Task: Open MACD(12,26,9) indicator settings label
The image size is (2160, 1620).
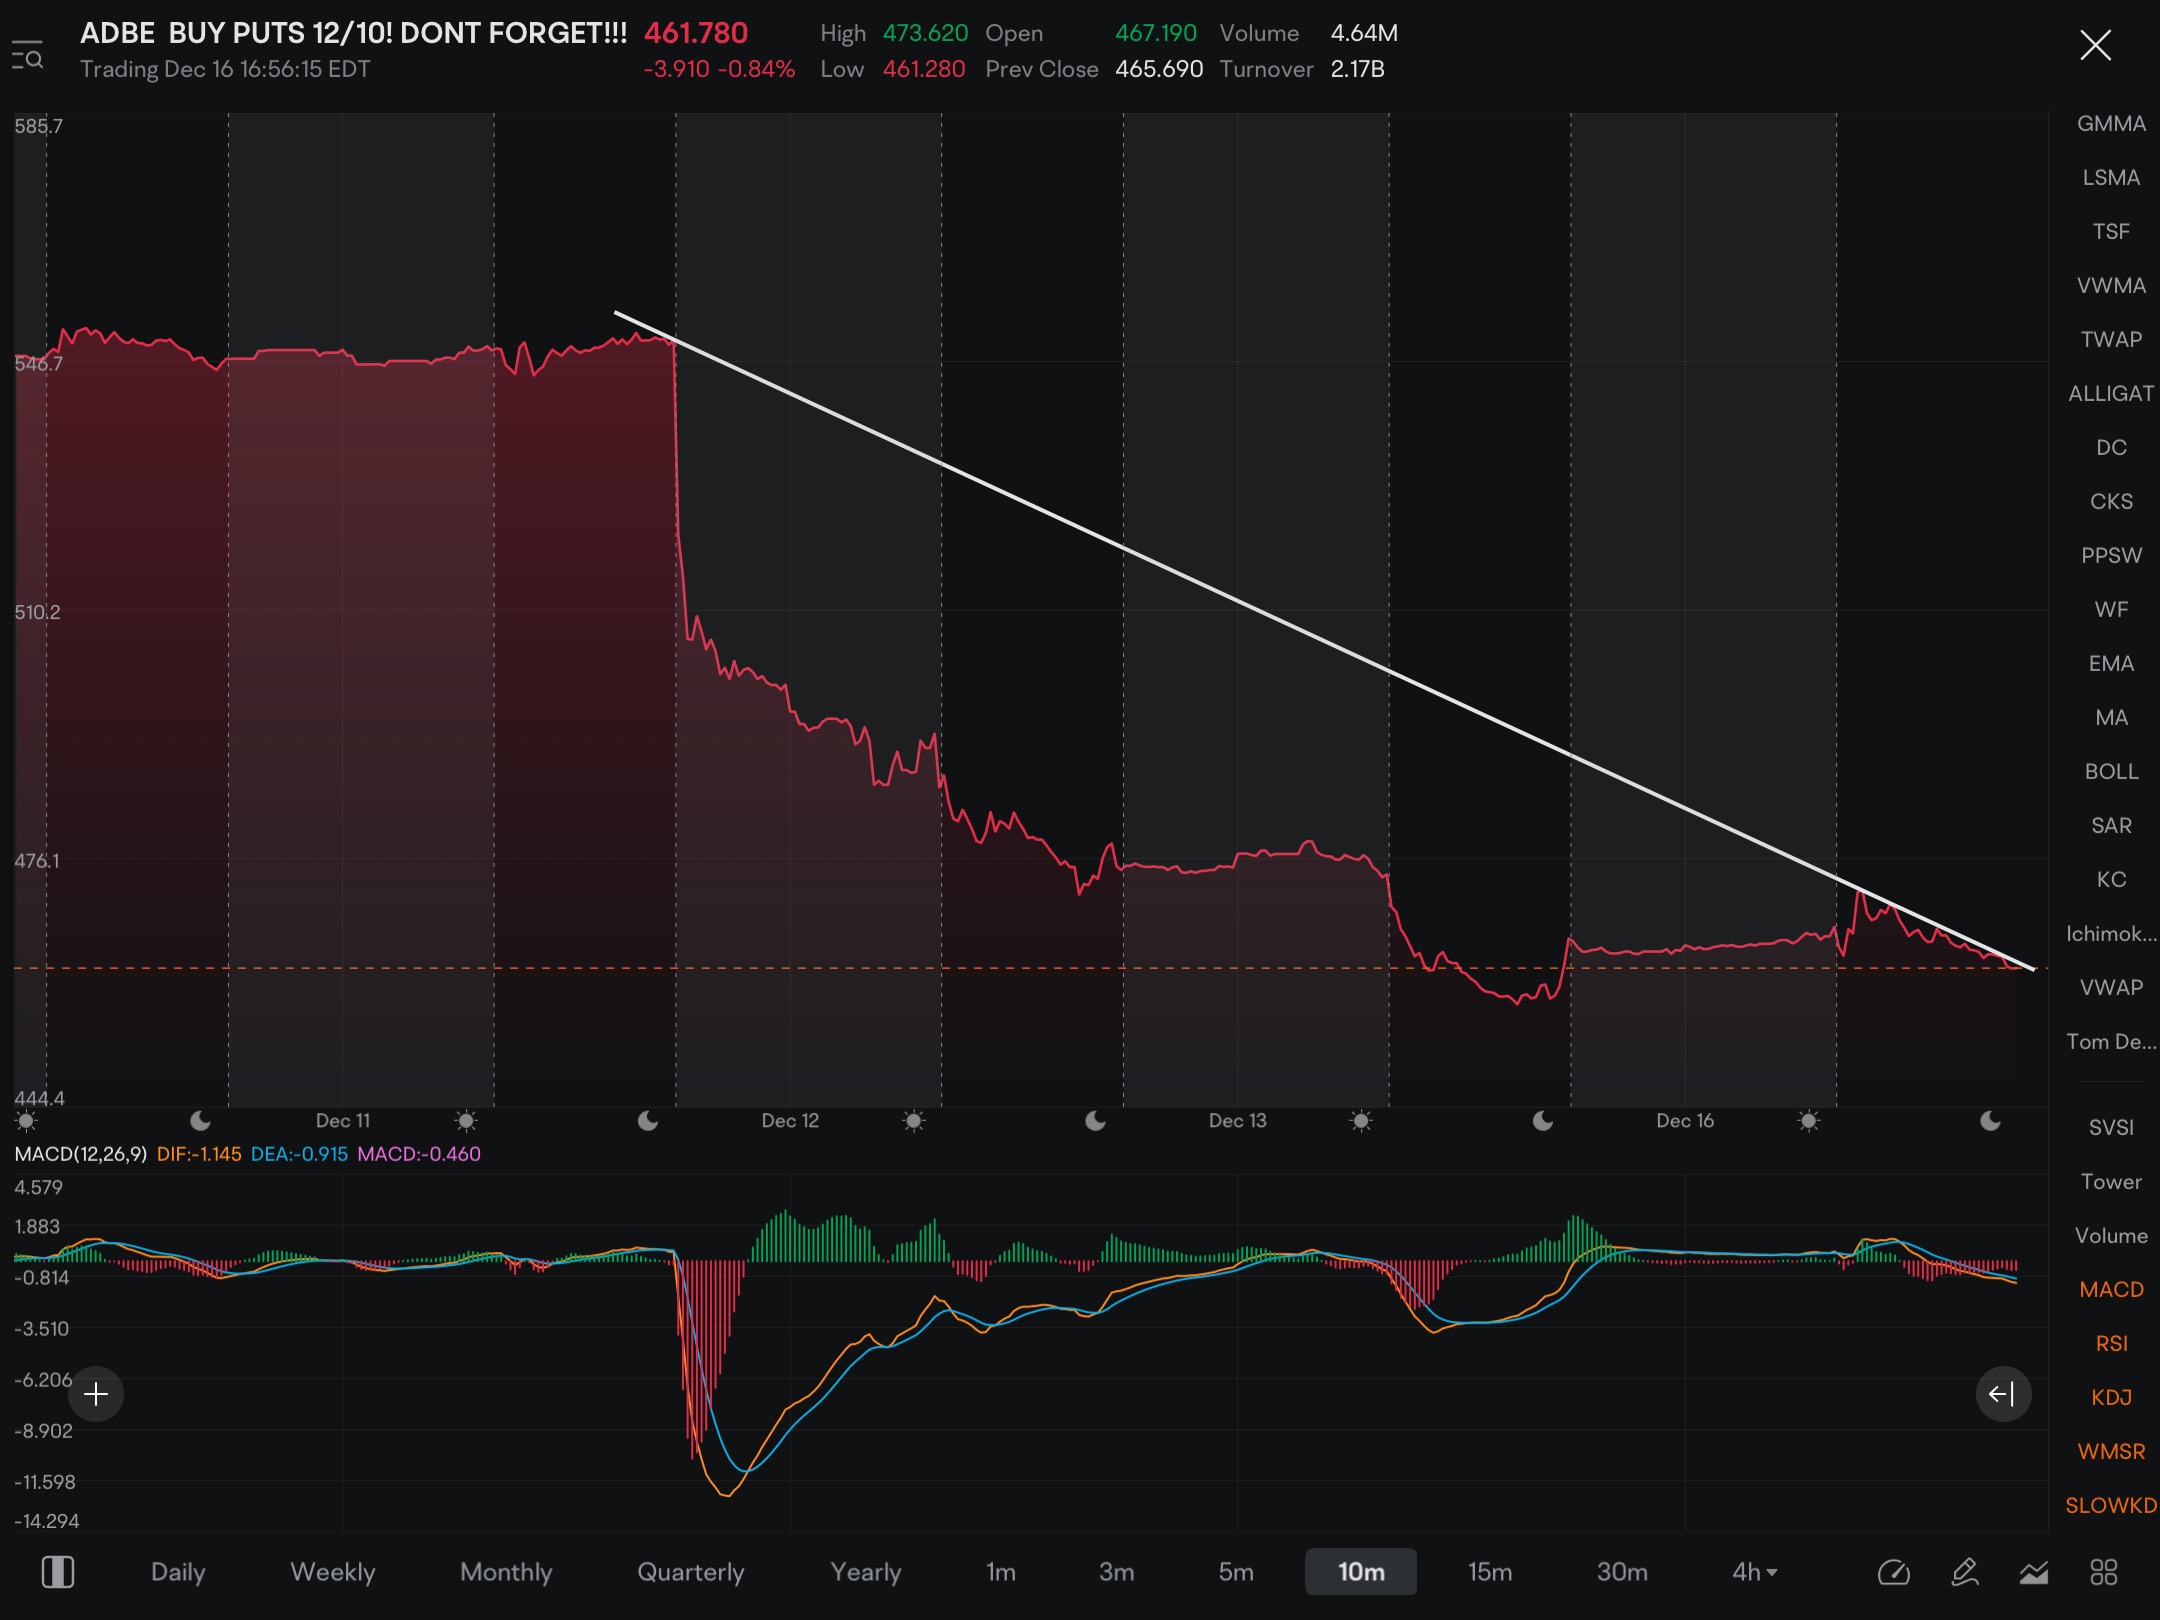Action: pos(81,1154)
